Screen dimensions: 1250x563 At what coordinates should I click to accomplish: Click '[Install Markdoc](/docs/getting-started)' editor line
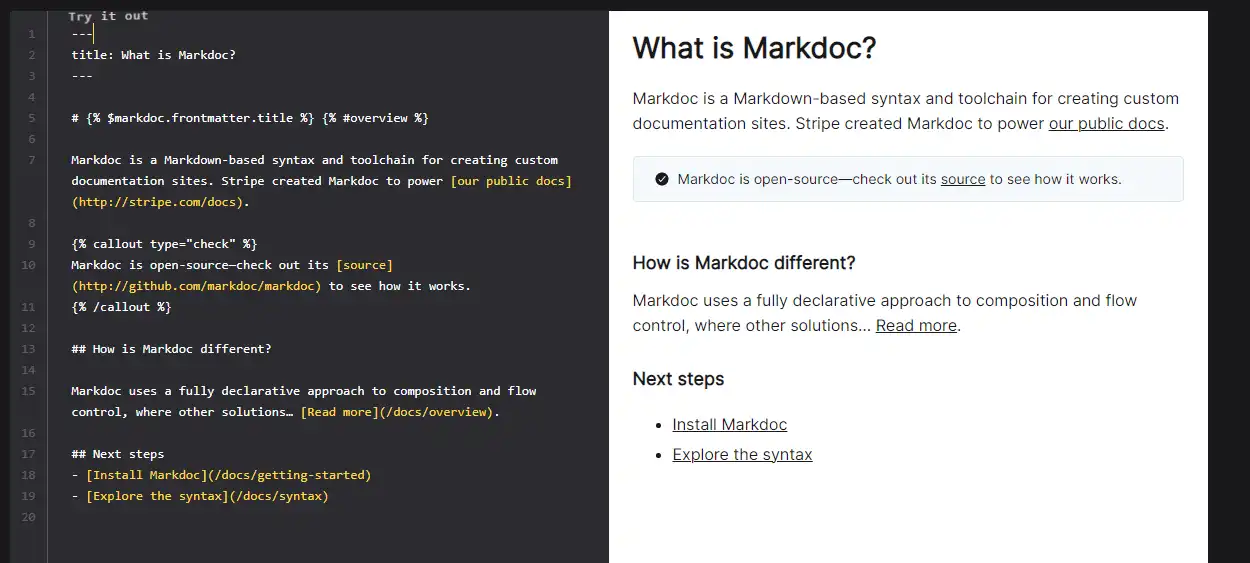pos(221,475)
